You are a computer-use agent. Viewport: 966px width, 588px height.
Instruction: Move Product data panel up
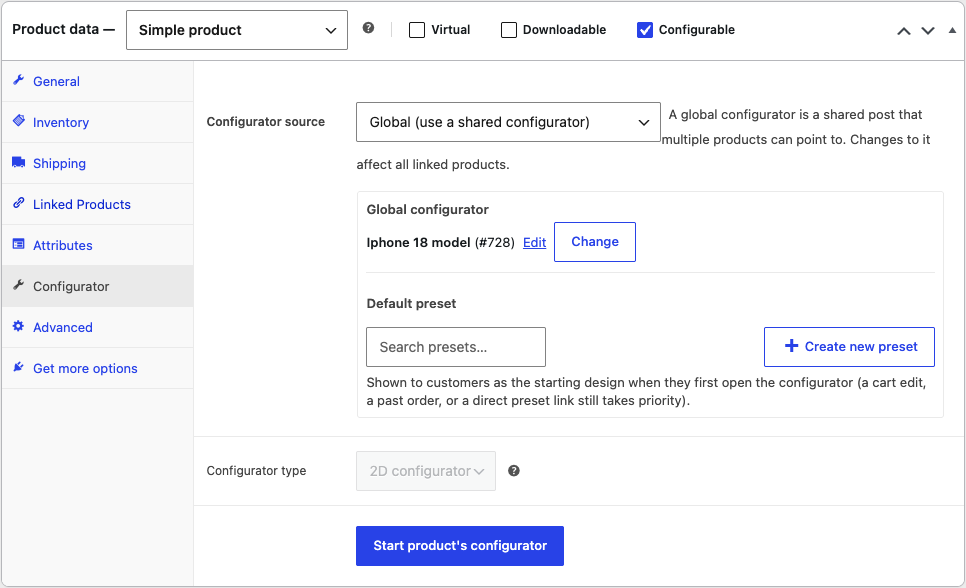pos(904,31)
